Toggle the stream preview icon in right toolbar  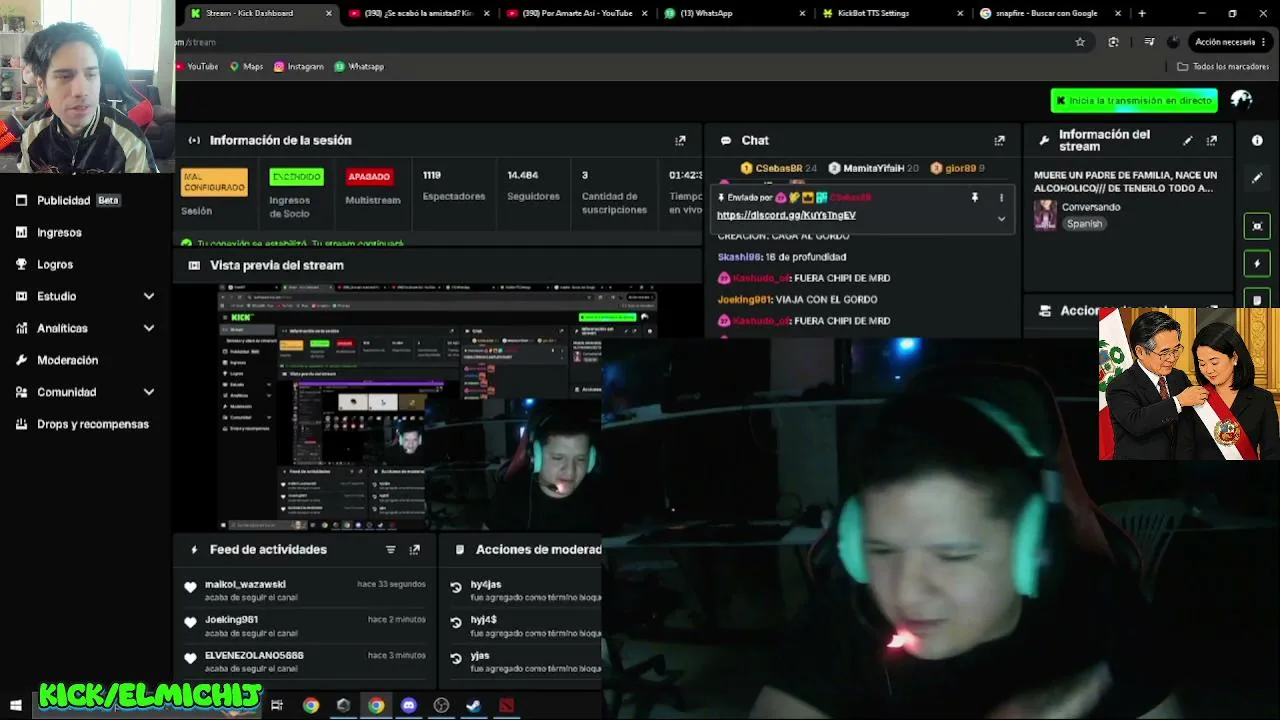tap(1258, 226)
